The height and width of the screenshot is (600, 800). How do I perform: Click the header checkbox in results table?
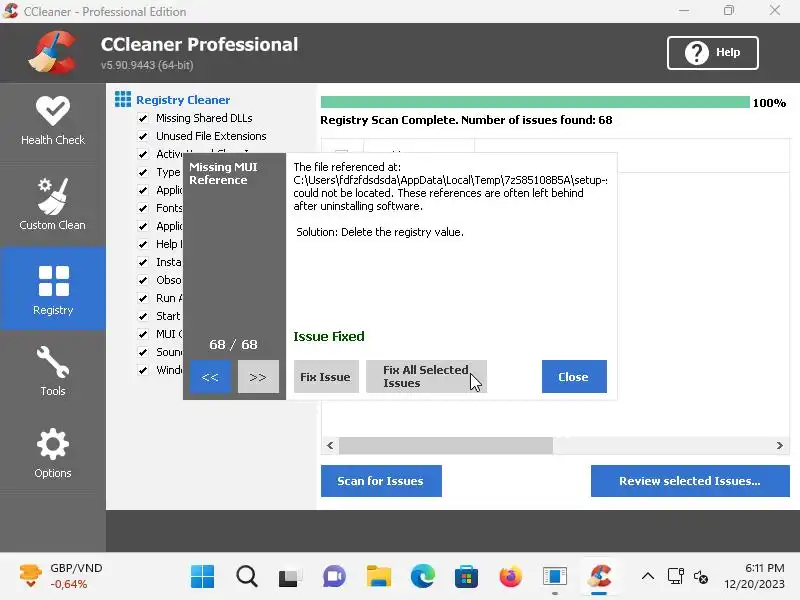pos(341,151)
